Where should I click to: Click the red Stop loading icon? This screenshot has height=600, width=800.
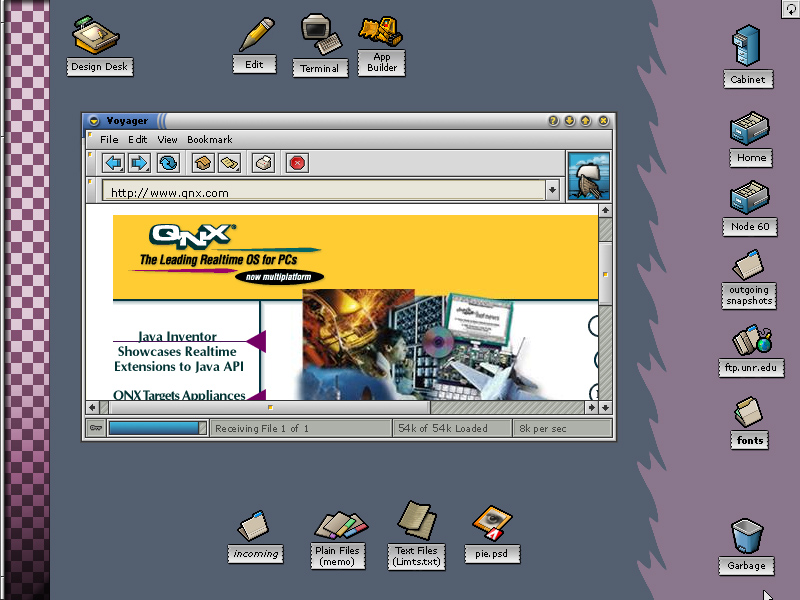tap(297, 163)
